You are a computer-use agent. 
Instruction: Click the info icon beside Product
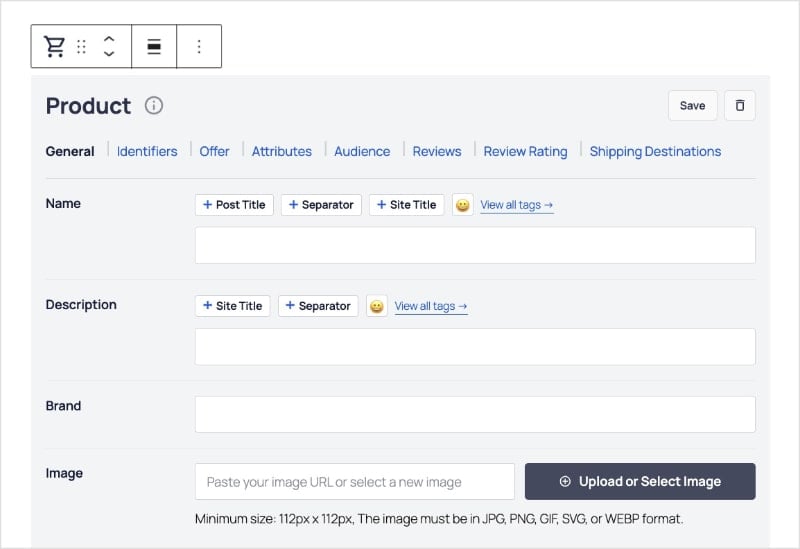click(x=154, y=106)
